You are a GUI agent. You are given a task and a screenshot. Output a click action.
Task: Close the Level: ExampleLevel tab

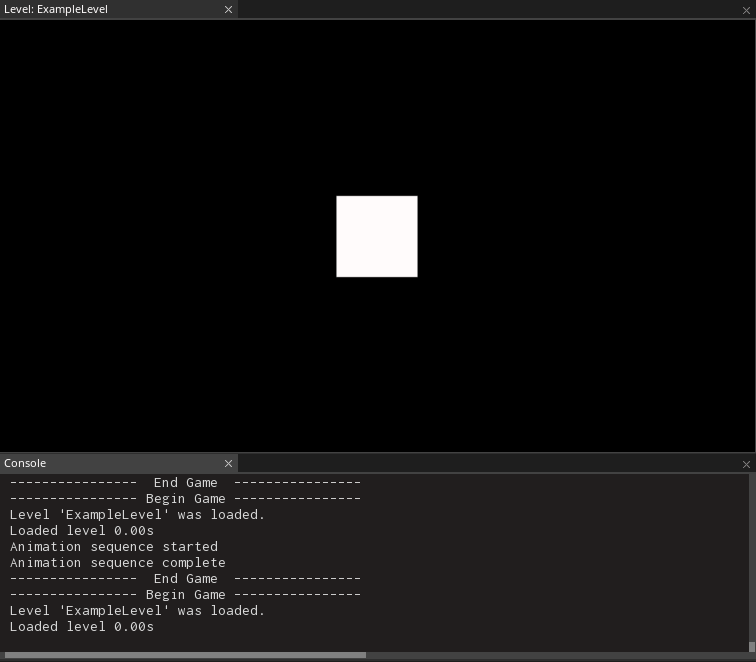click(x=229, y=10)
